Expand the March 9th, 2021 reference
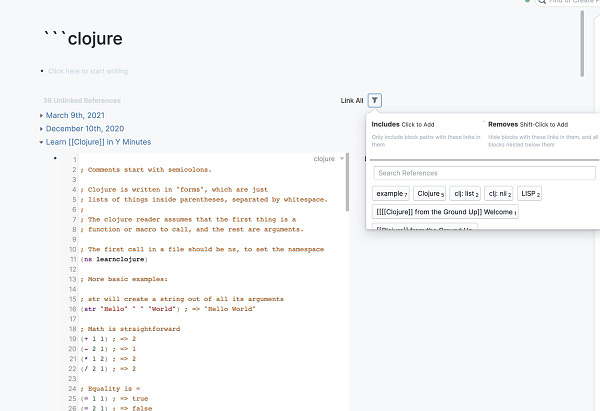600x411 pixels. [x=41, y=116]
